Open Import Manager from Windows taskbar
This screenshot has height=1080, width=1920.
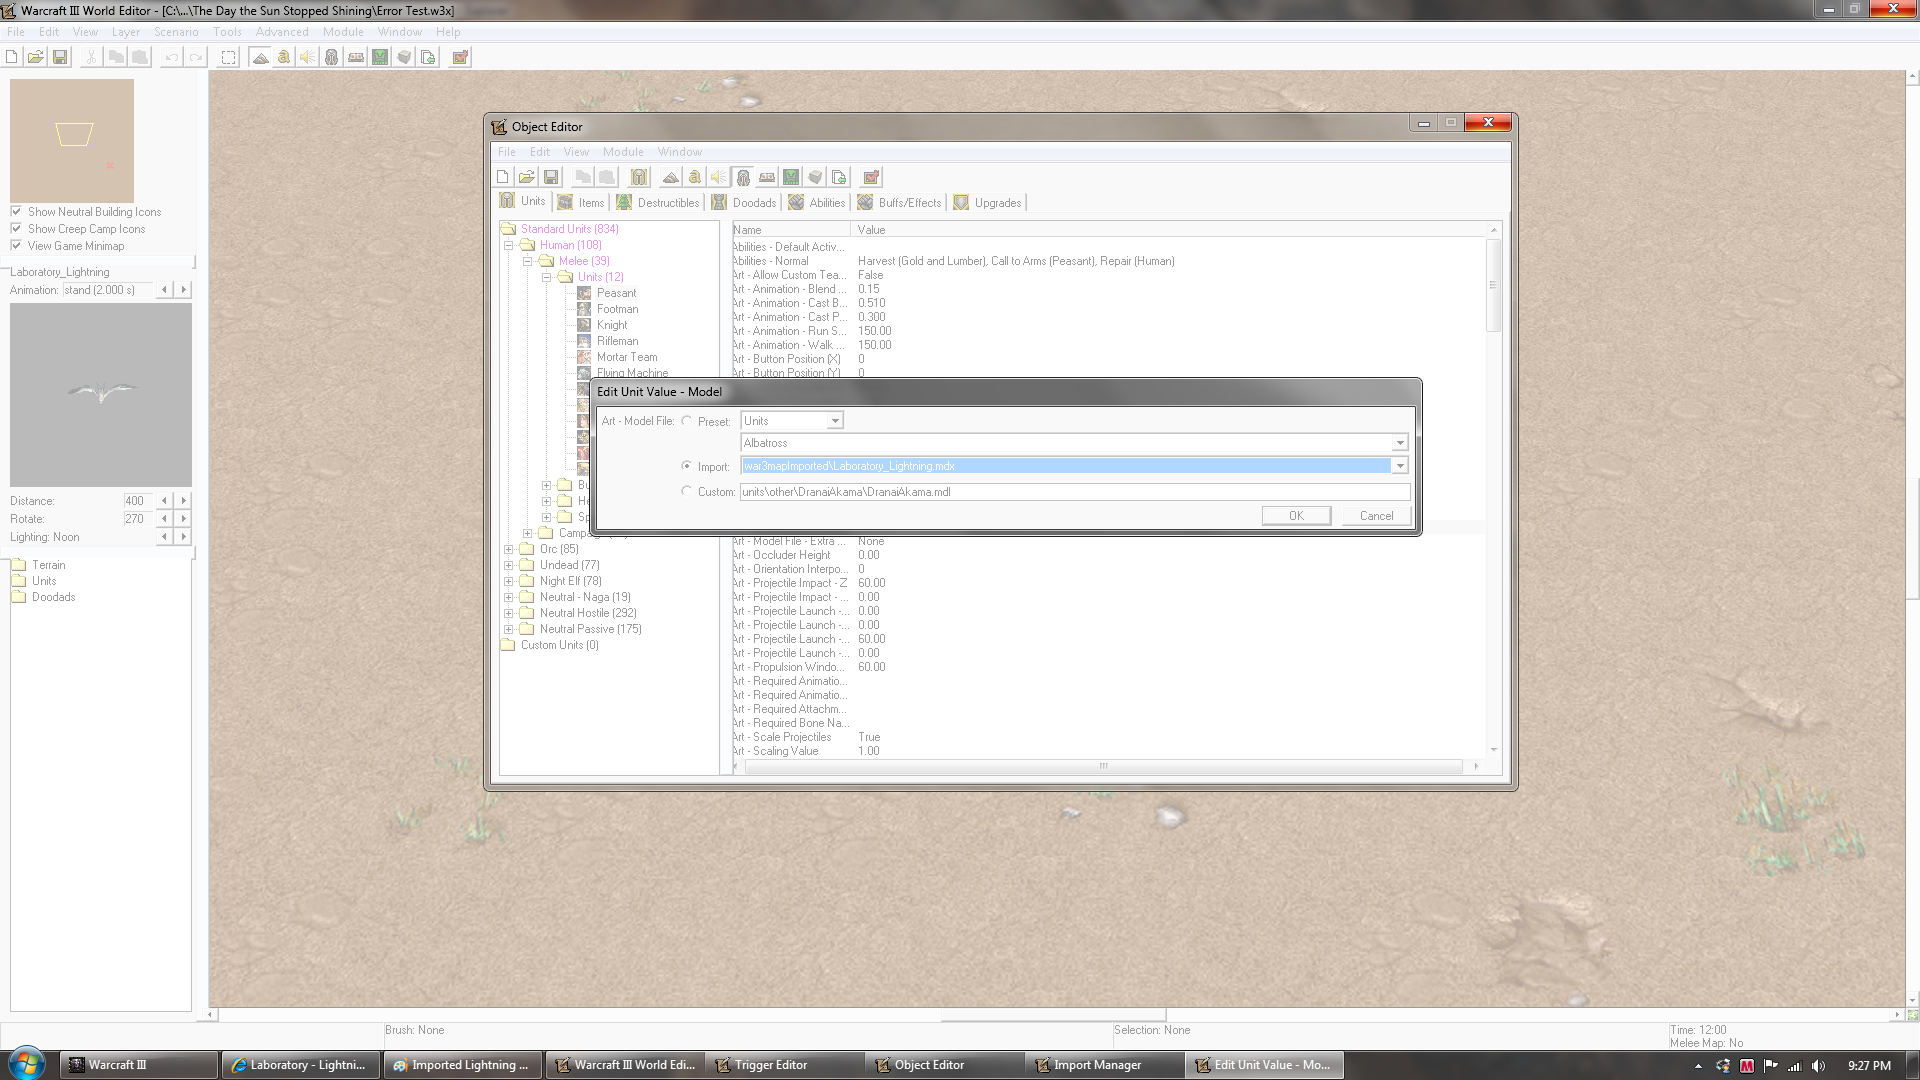click(1104, 1065)
